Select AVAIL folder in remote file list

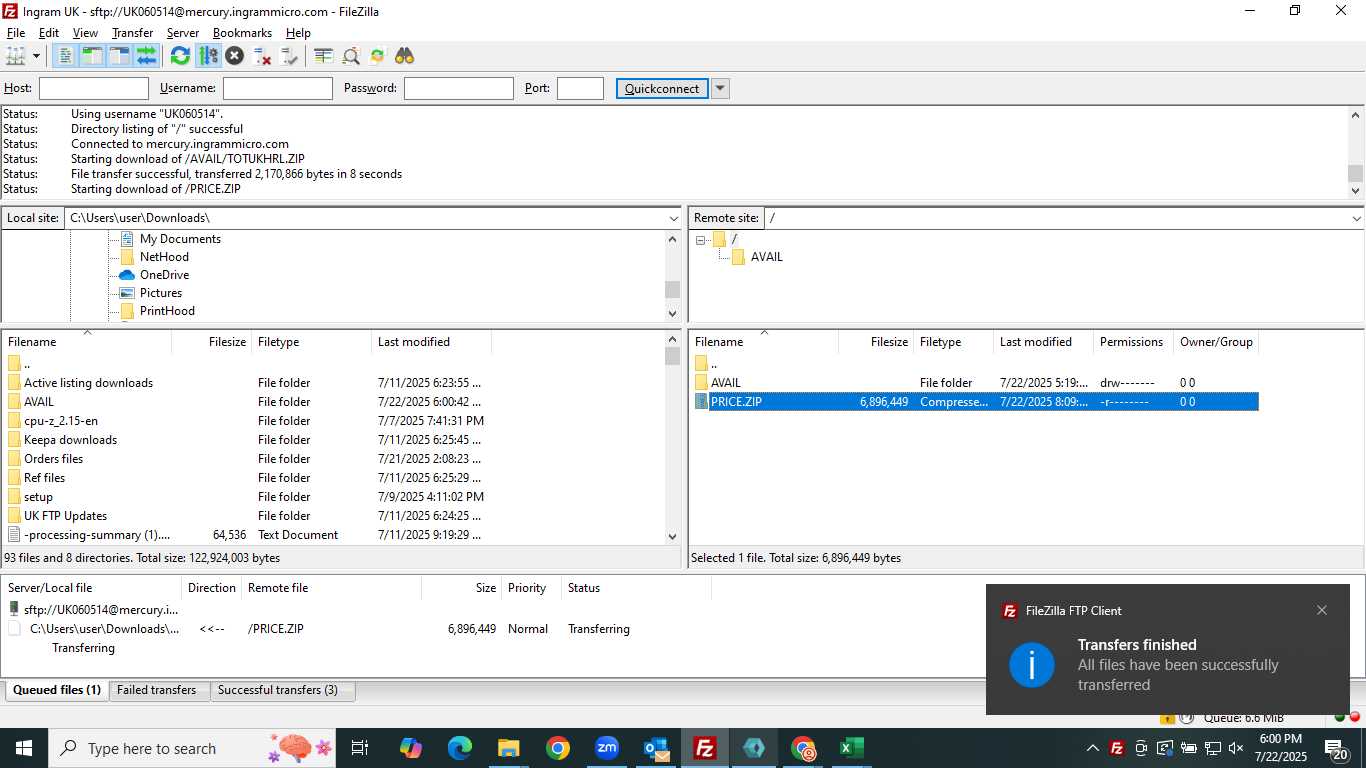click(975, 383)
